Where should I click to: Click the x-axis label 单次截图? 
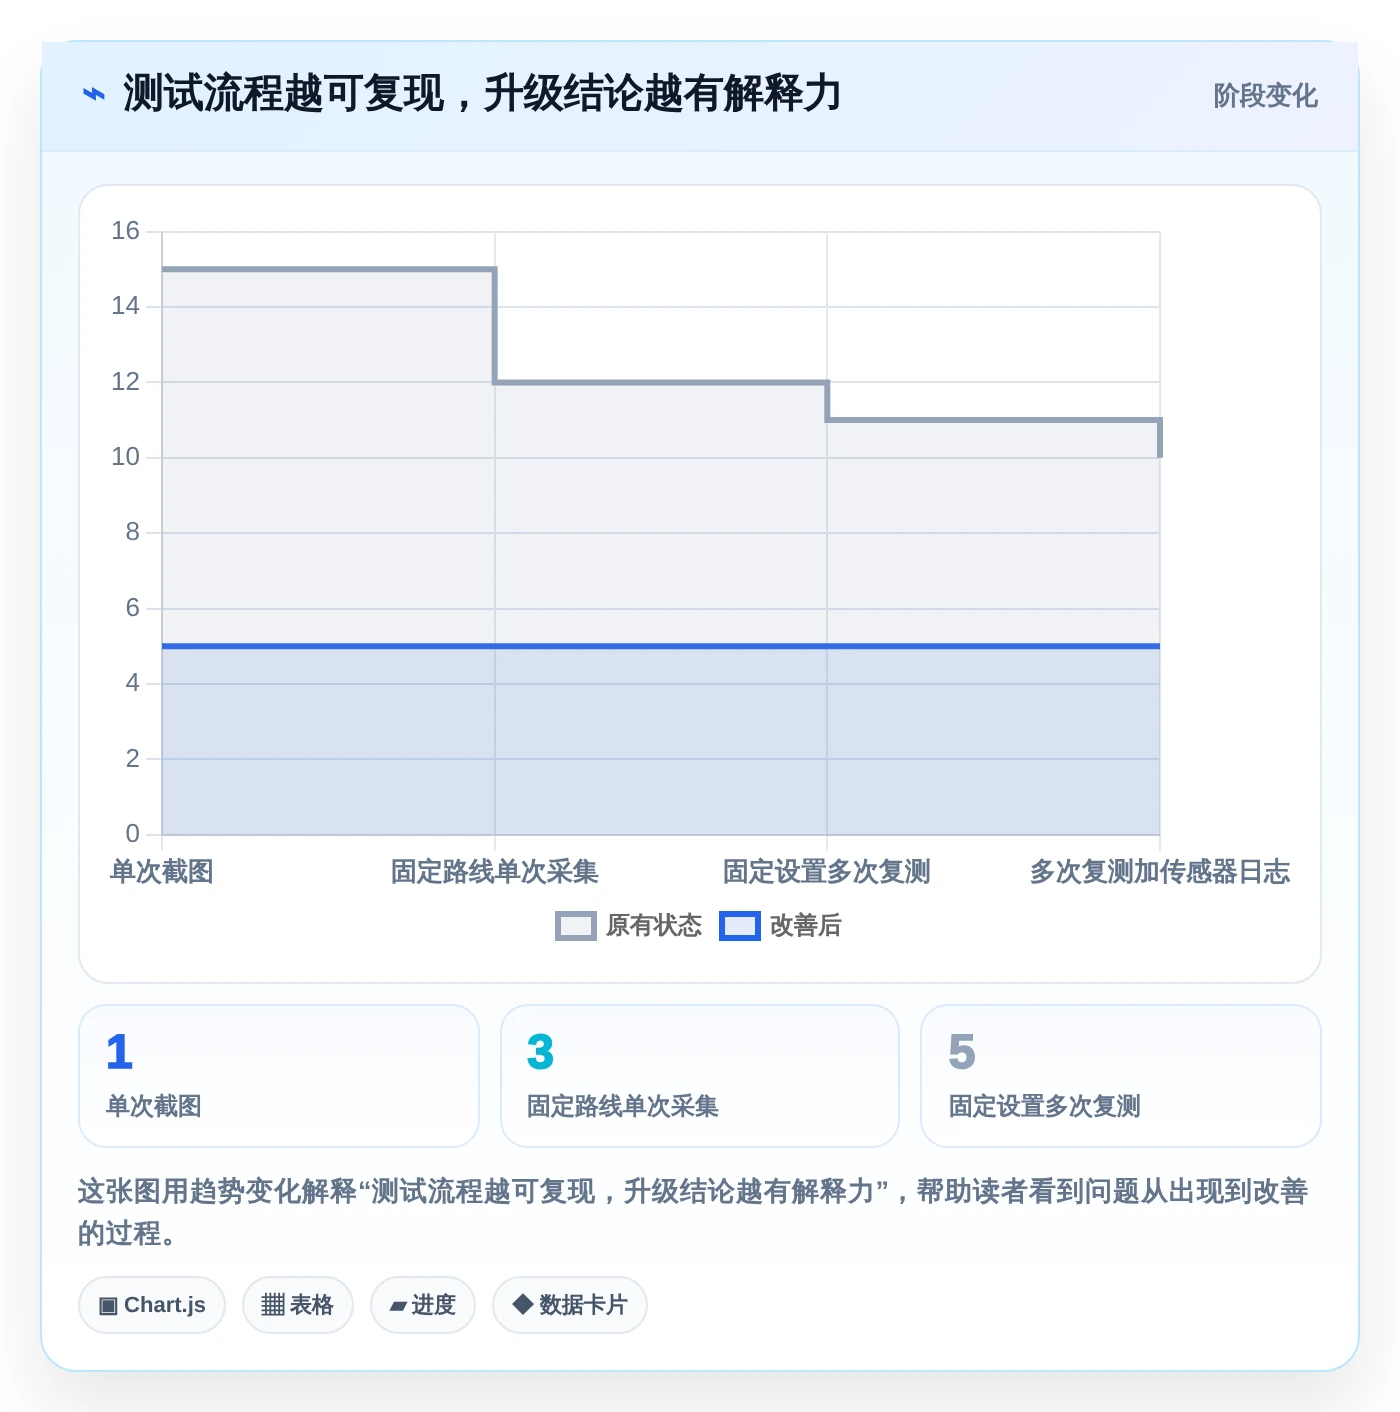pyautogui.click(x=162, y=872)
